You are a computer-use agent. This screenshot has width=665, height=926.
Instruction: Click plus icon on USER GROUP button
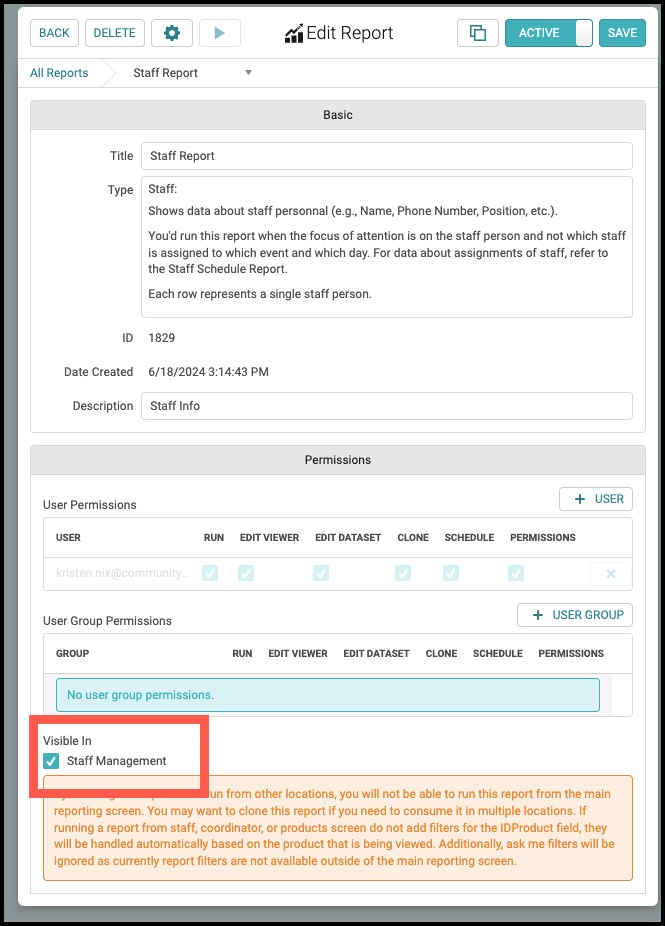(538, 615)
